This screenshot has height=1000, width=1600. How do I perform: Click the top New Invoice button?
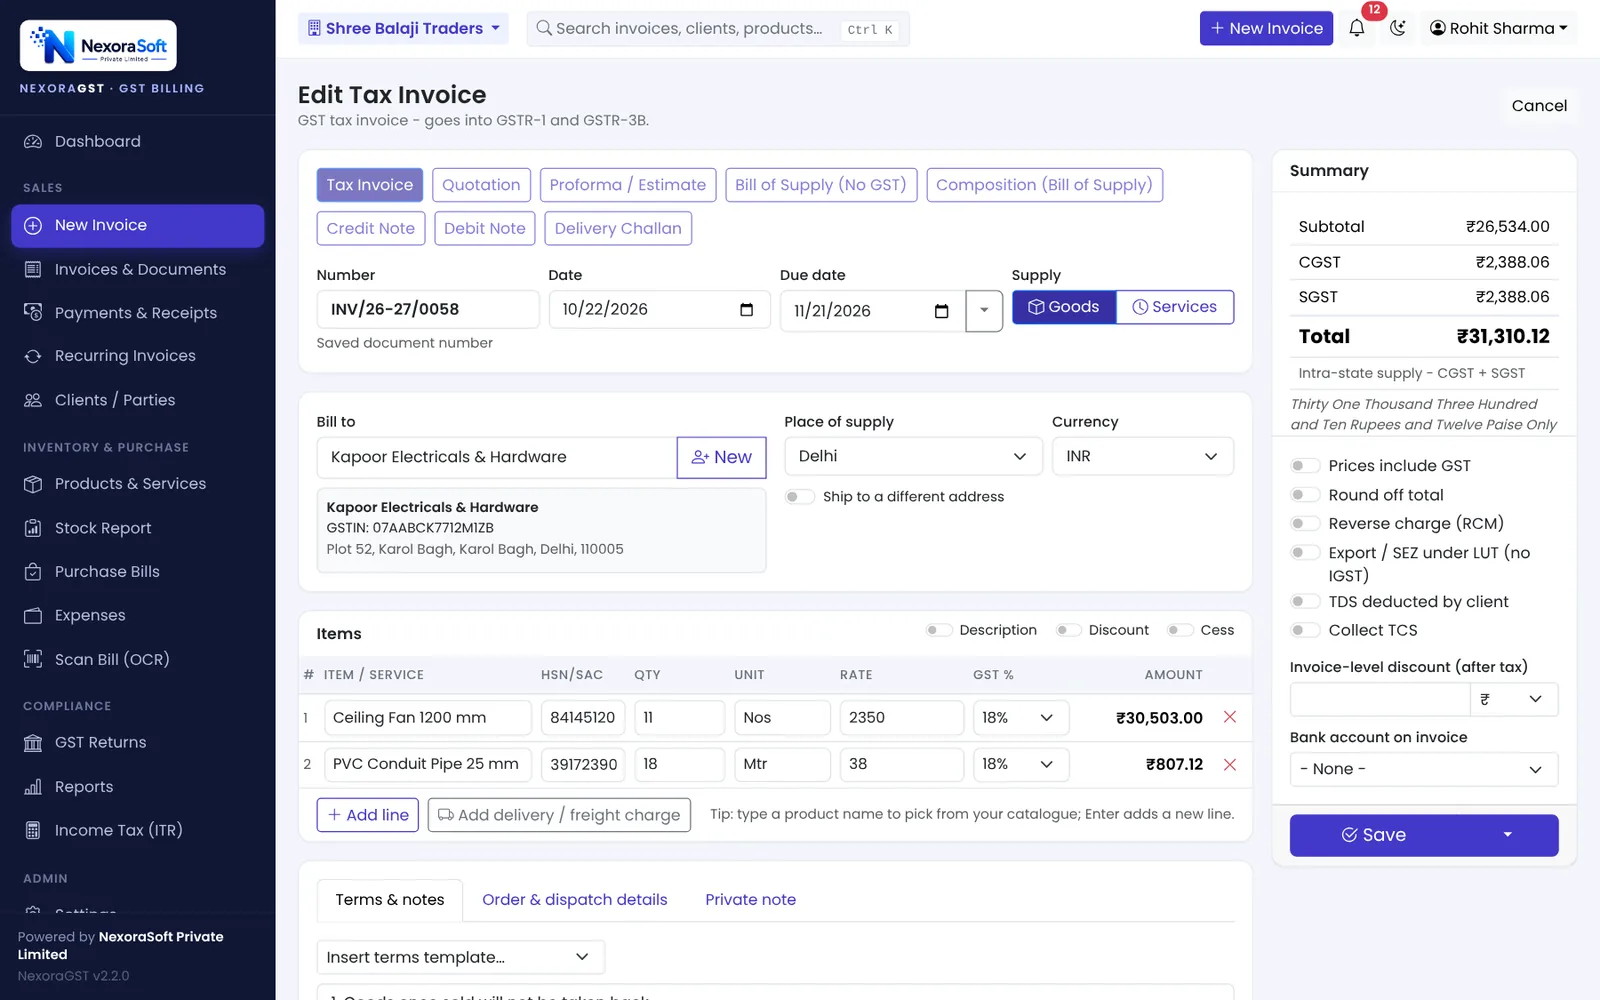1266,28
